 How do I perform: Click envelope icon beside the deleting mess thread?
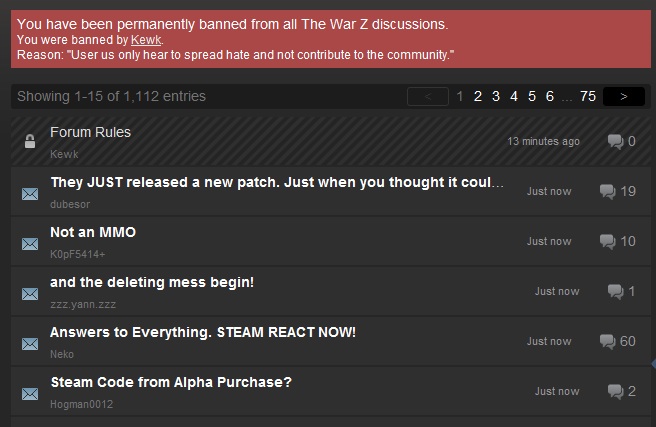29,293
